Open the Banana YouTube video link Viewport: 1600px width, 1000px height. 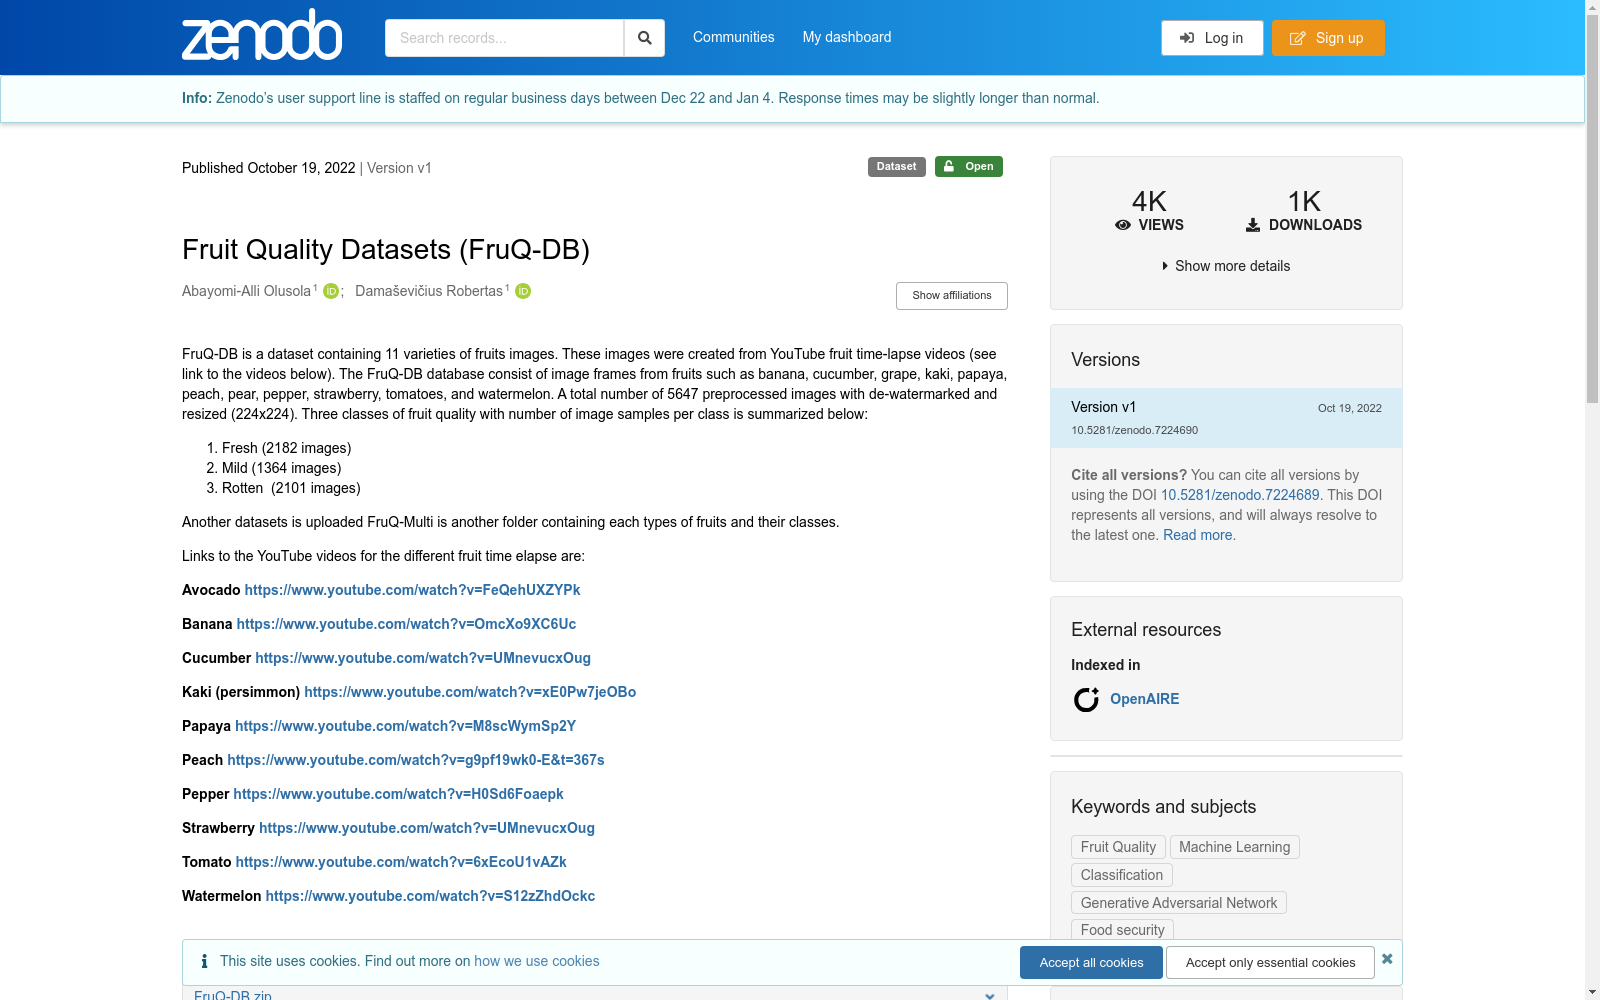pyautogui.click(x=406, y=624)
